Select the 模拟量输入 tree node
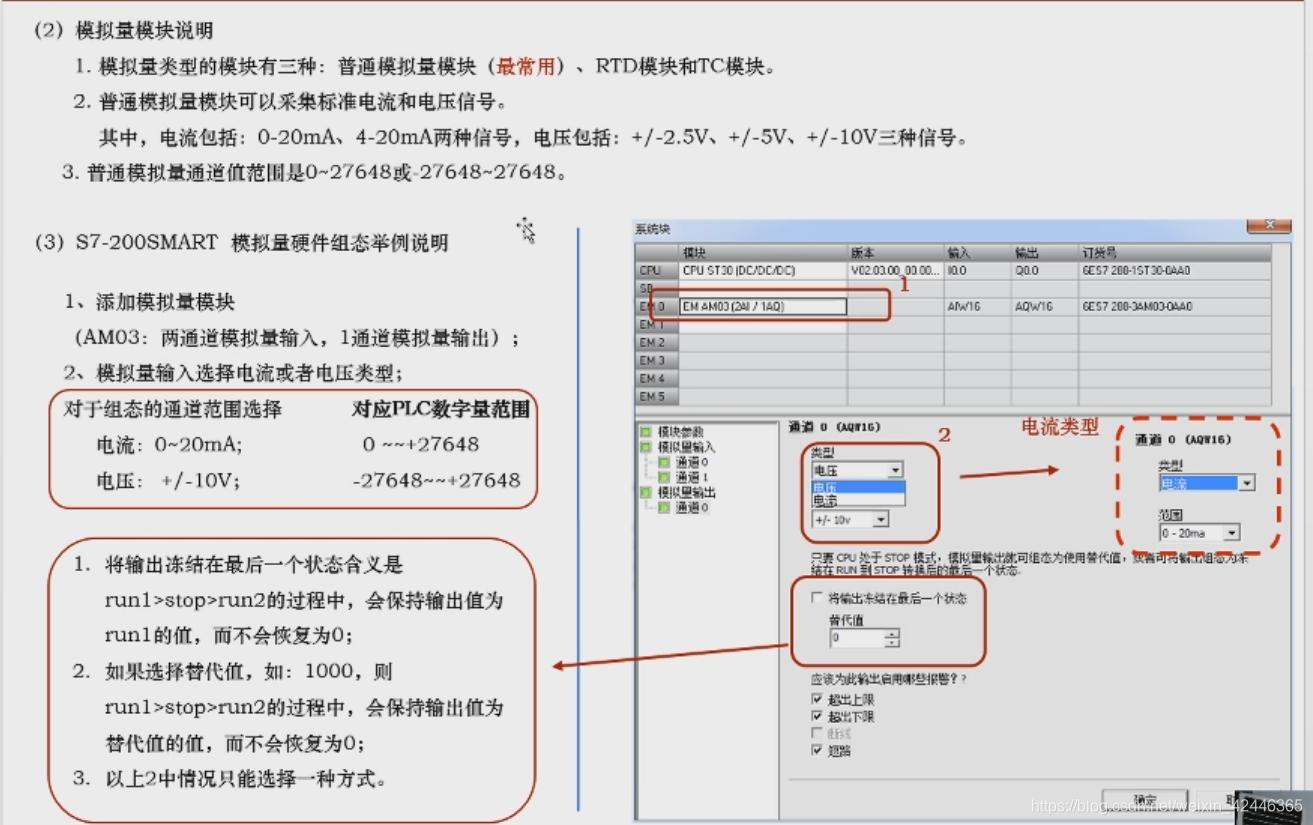 click(x=677, y=447)
